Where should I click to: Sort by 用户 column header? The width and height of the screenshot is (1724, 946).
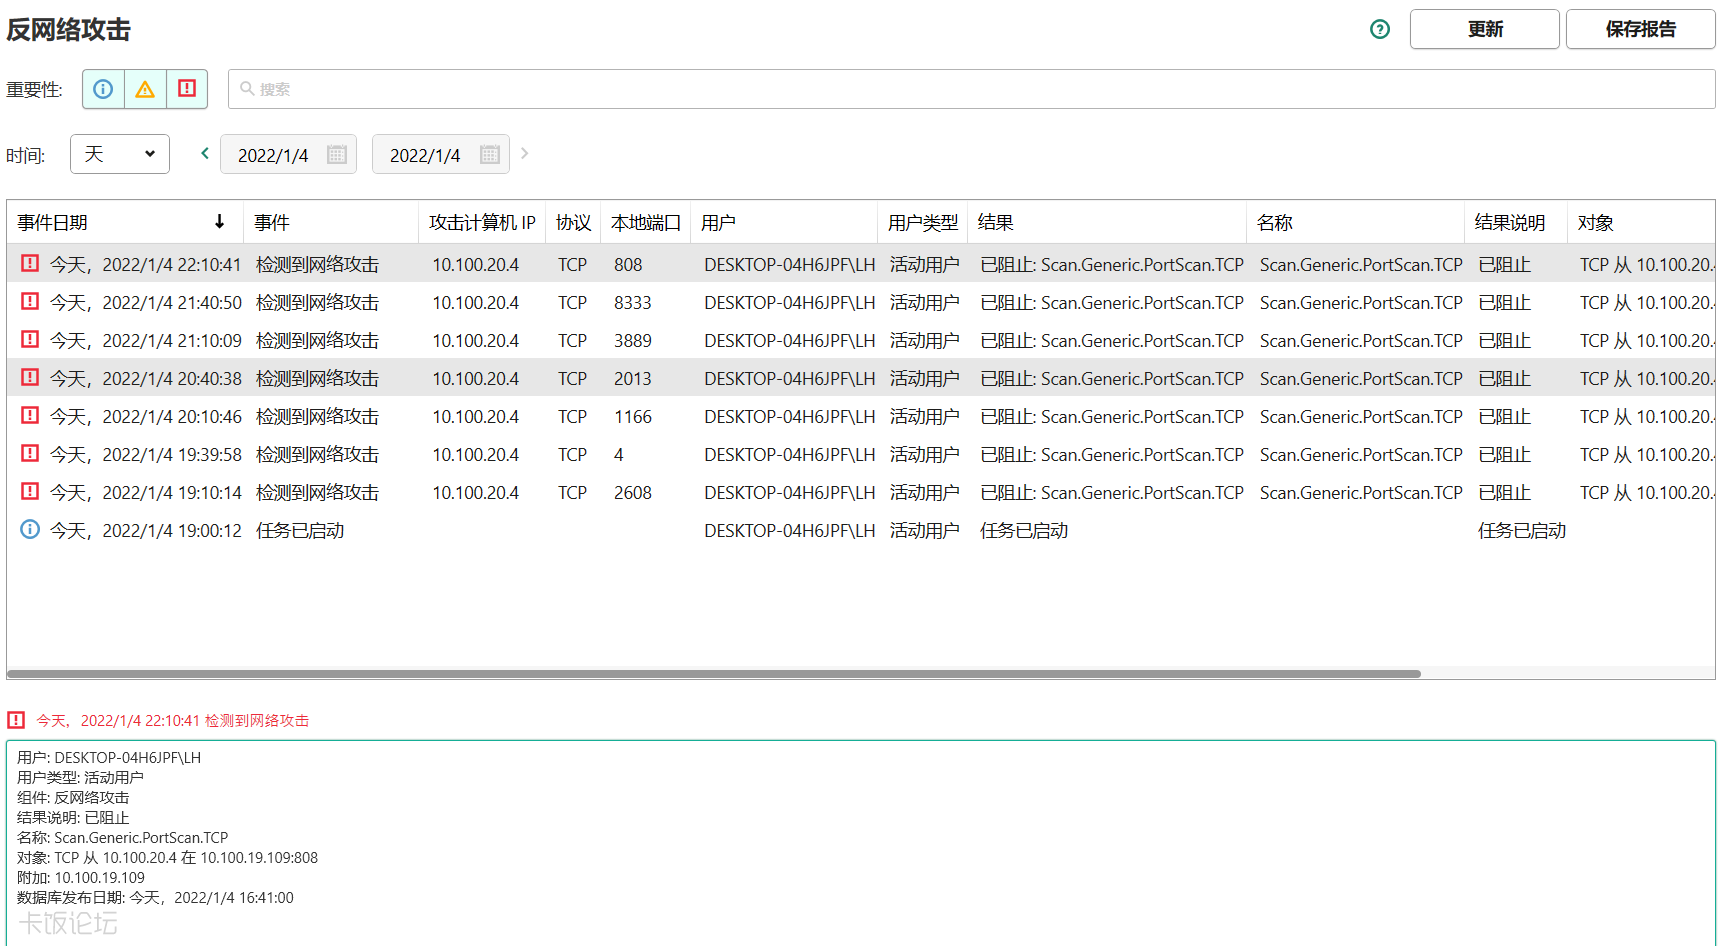tap(784, 222)
